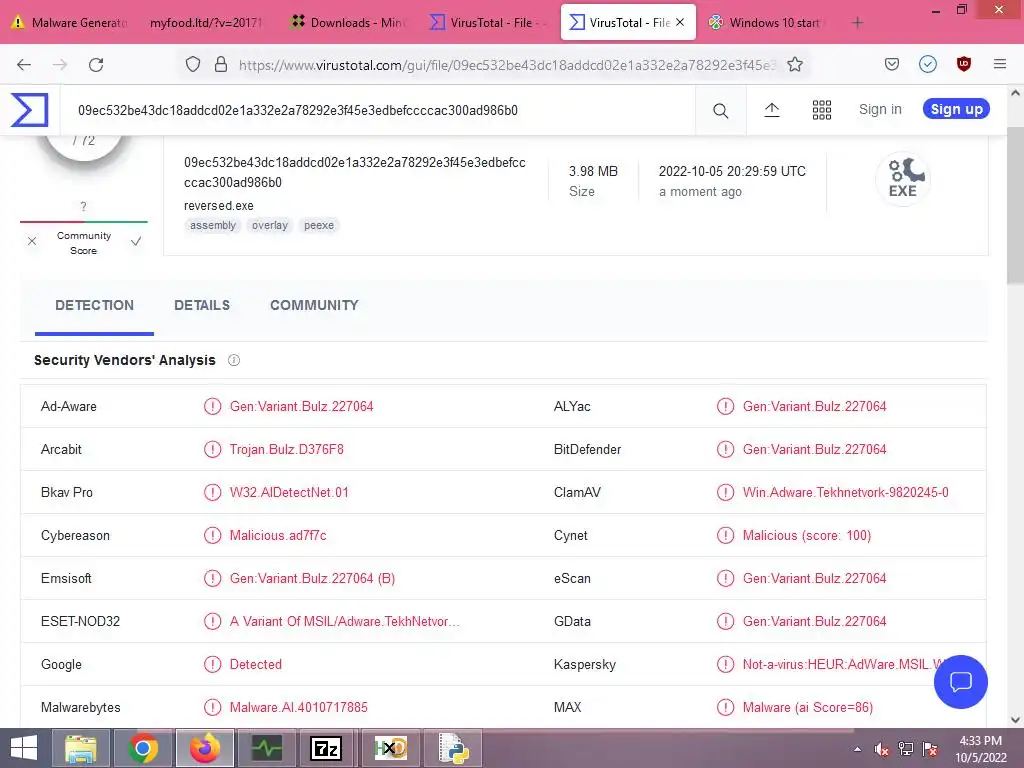The width and height of the screenshot is (1024, 768).
Task: Click the taskbar clock 4:33 PM
Action: 981,741
